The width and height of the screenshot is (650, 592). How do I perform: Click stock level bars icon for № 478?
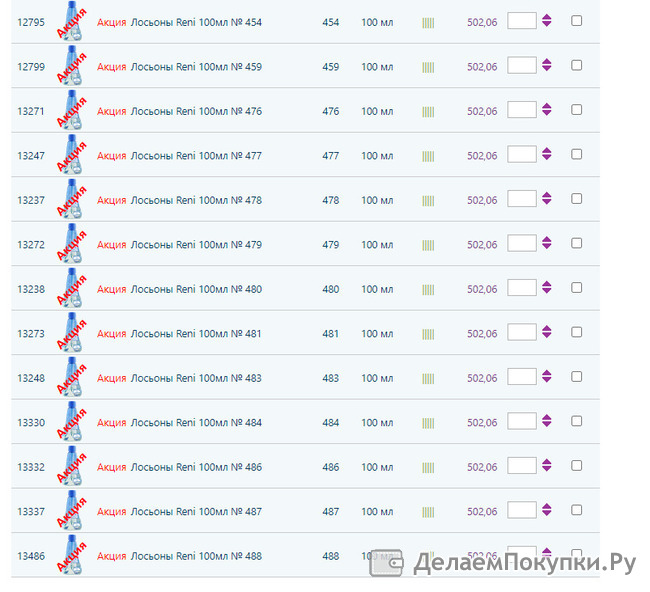428,201
